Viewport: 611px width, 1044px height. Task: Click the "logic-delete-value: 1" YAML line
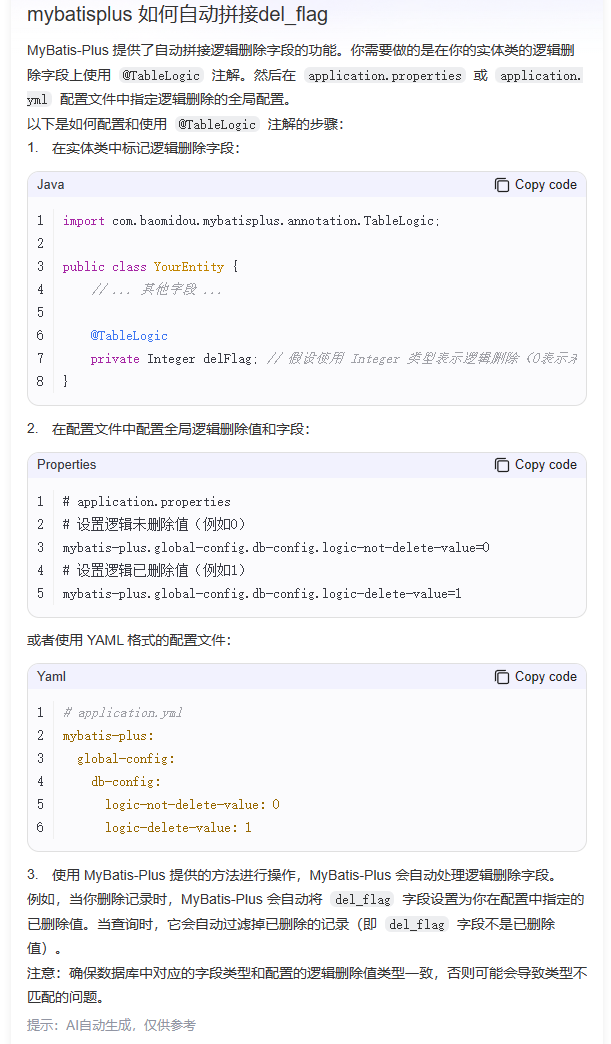click(x=178, y=828)
